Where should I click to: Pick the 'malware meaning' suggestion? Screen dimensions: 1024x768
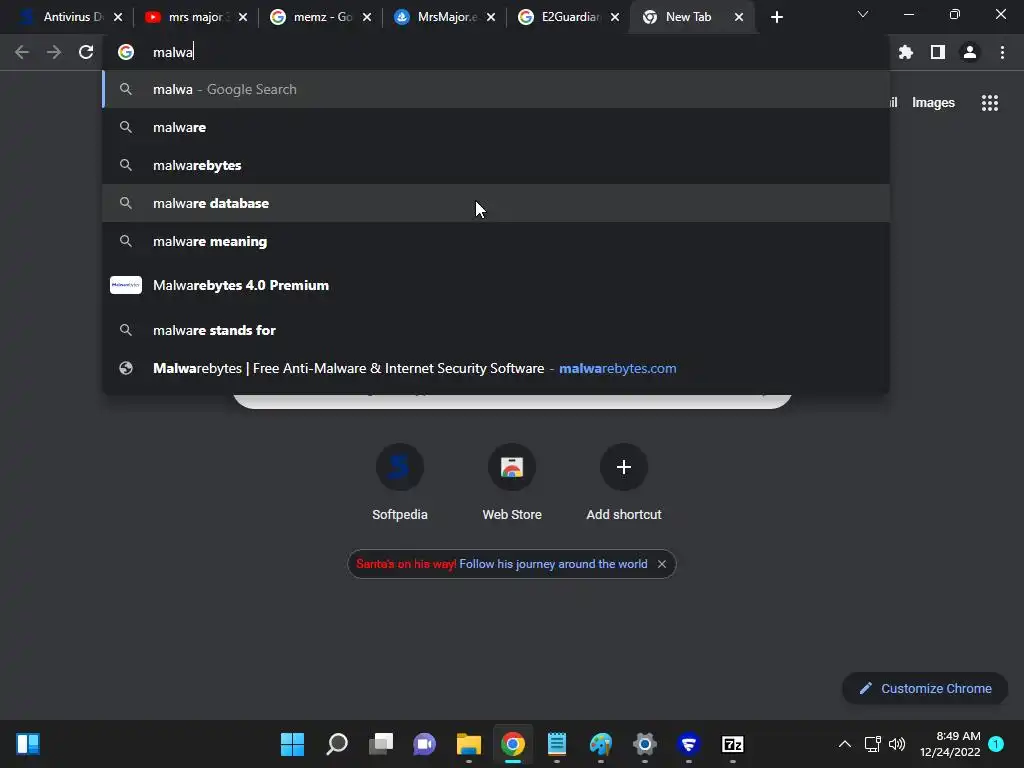pos(496,241)
